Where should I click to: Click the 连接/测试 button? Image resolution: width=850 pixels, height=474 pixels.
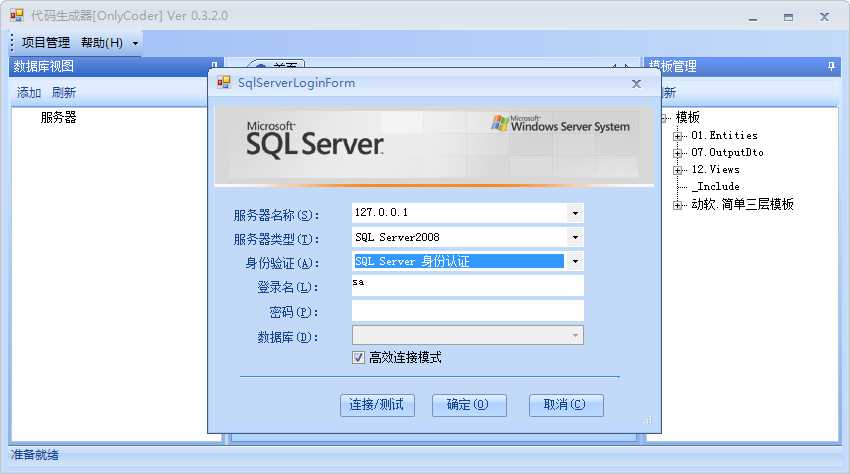click(x=377, y=405)
